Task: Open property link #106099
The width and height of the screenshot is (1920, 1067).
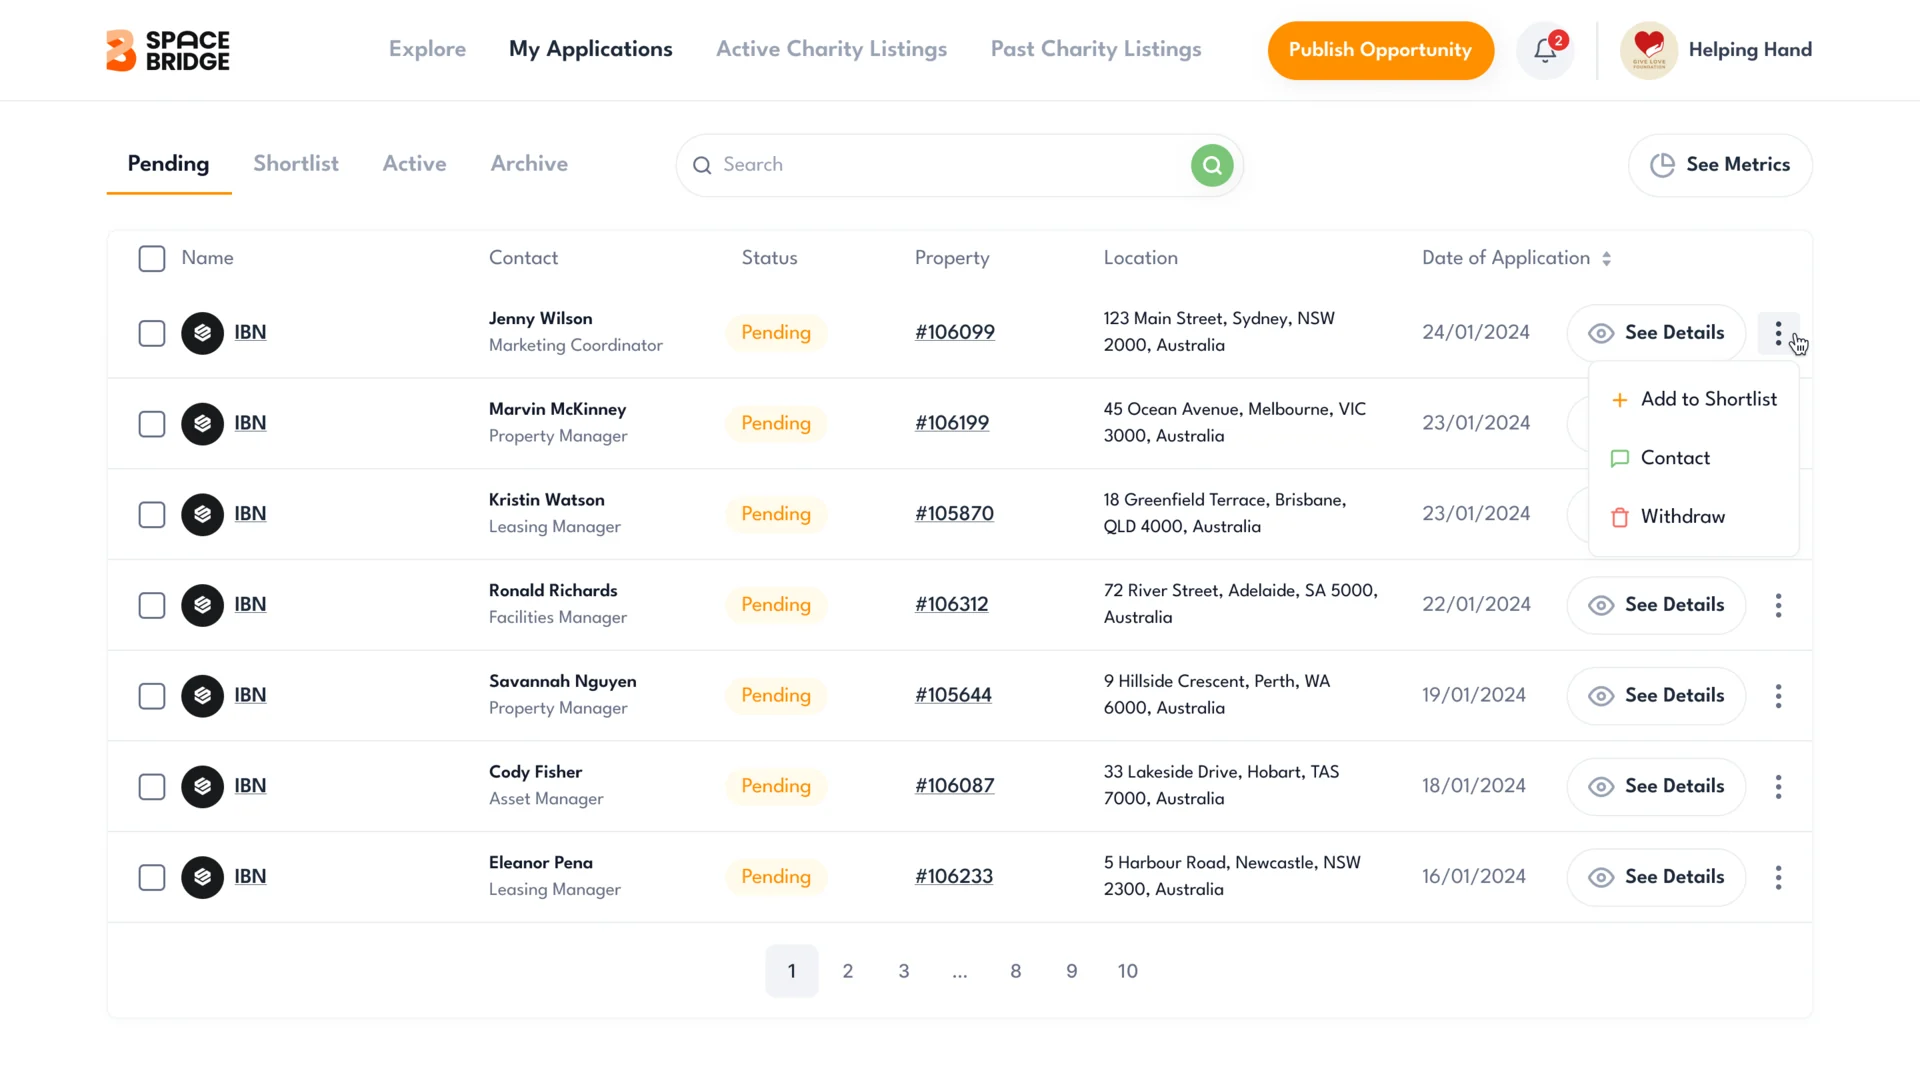Action: [955, 333]
